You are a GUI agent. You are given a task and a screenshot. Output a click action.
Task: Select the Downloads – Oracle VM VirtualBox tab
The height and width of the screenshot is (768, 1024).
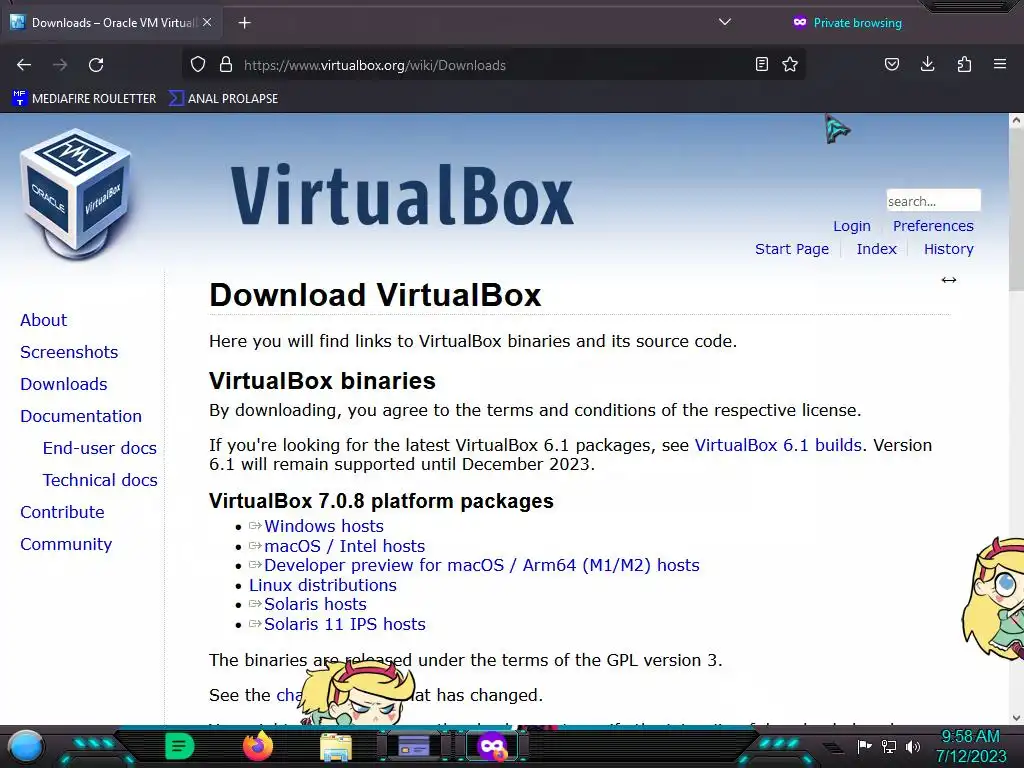(x=111, y=23)
